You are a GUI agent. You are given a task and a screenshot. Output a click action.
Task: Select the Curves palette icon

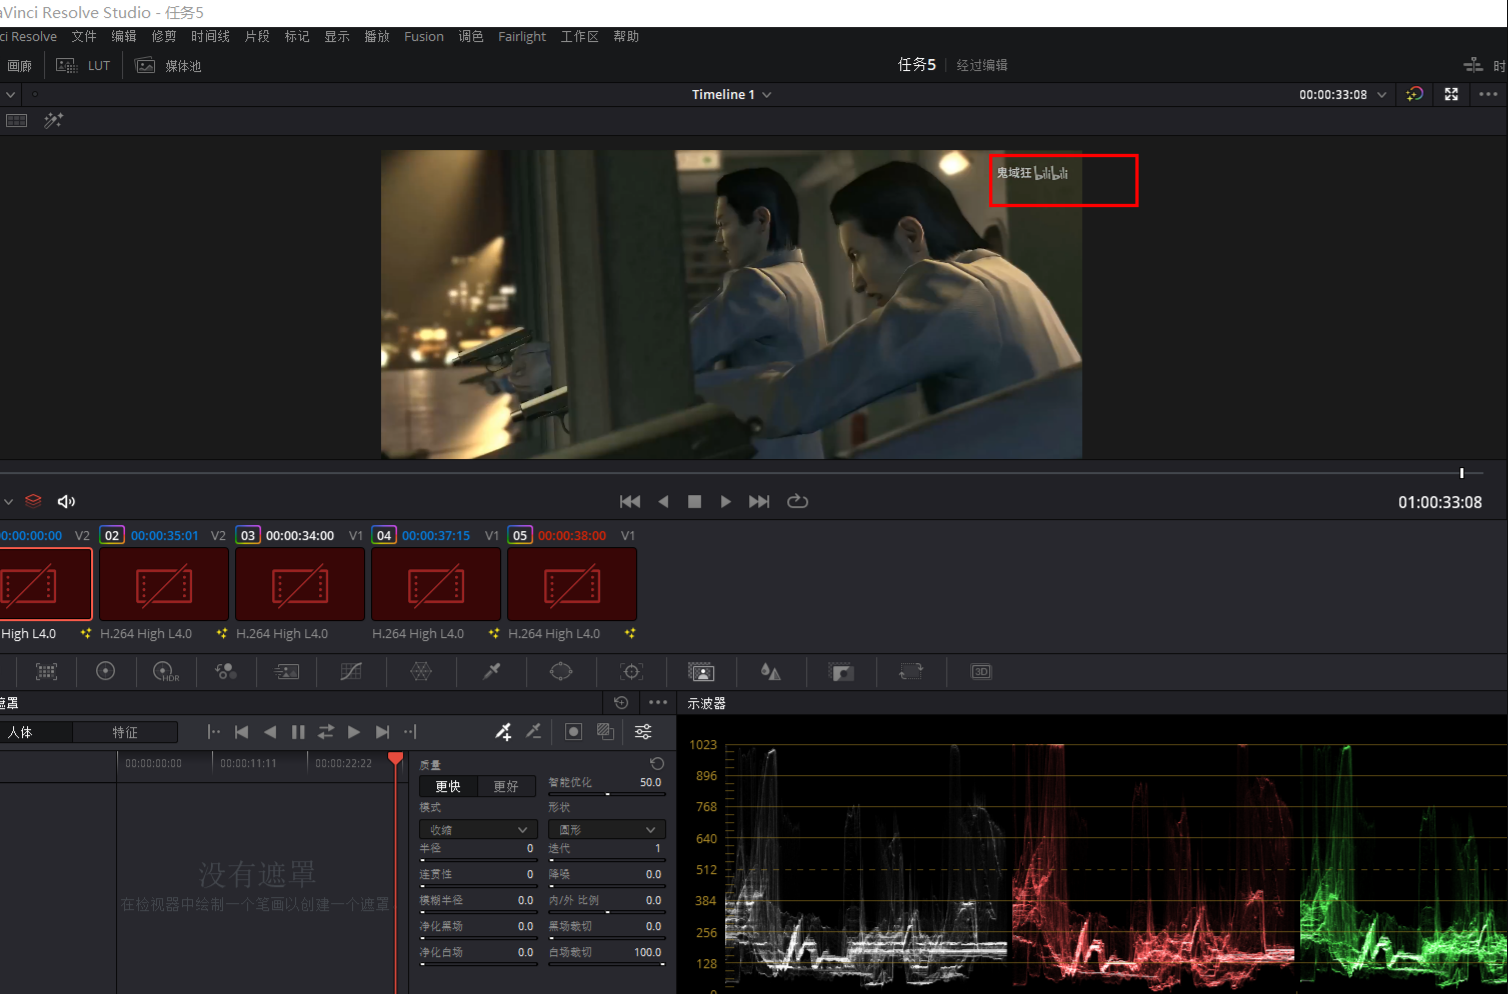(351, 672)
